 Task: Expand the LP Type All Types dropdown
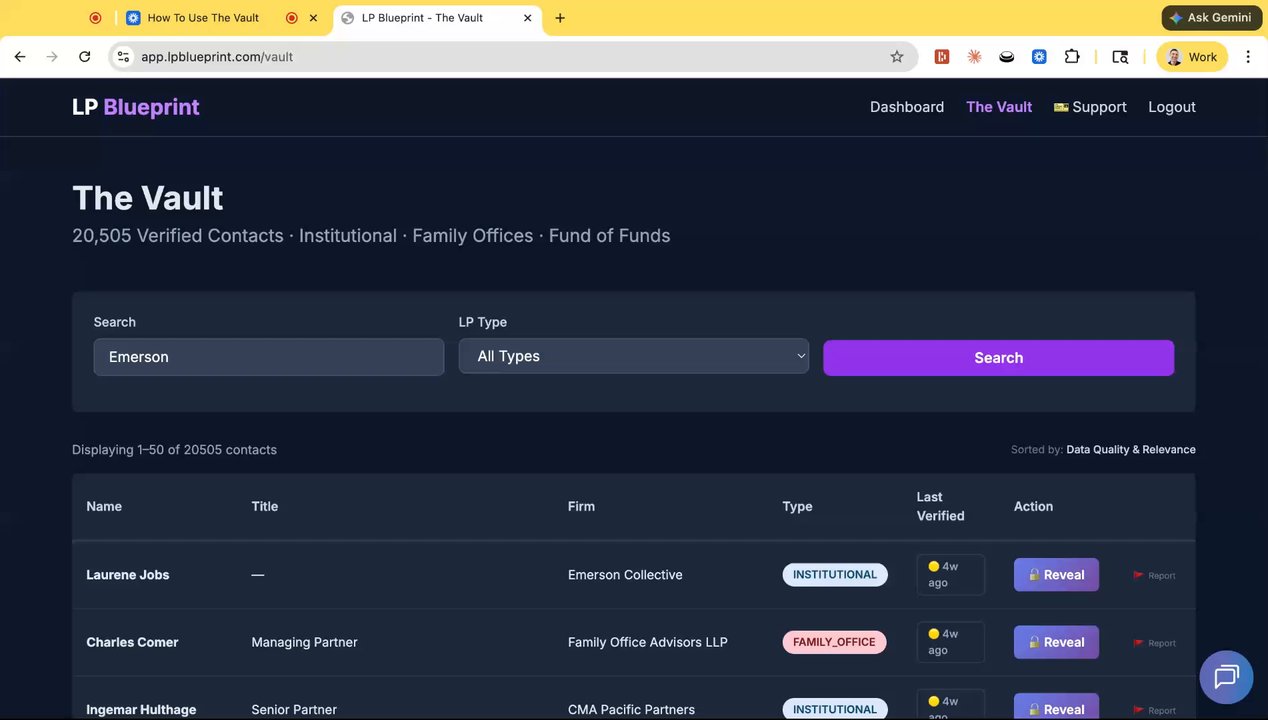pyautogui.click(x=634, y=356)
